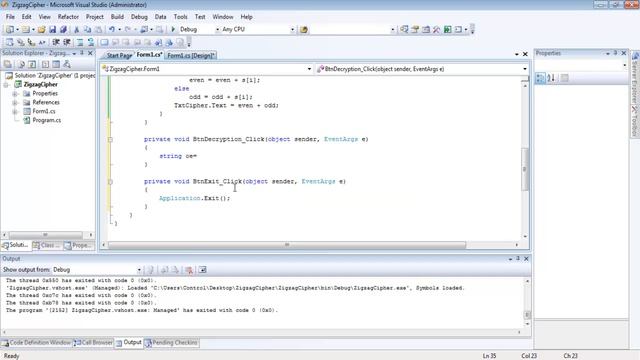Clear All output with the red X icon
Image resolution: width=640 pixels, height=360 pixels.
click(189, 270)
